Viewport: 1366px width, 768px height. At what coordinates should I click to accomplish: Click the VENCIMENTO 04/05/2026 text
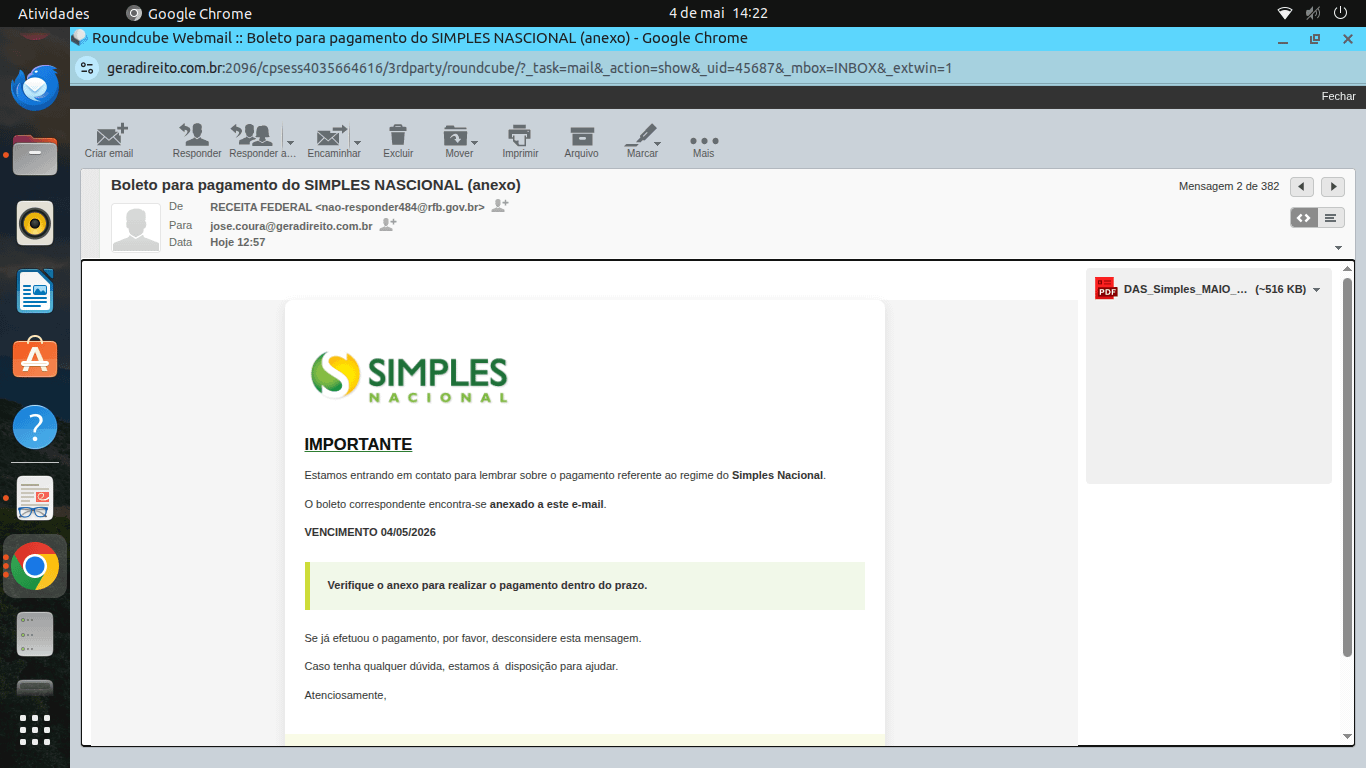[370, 532]
